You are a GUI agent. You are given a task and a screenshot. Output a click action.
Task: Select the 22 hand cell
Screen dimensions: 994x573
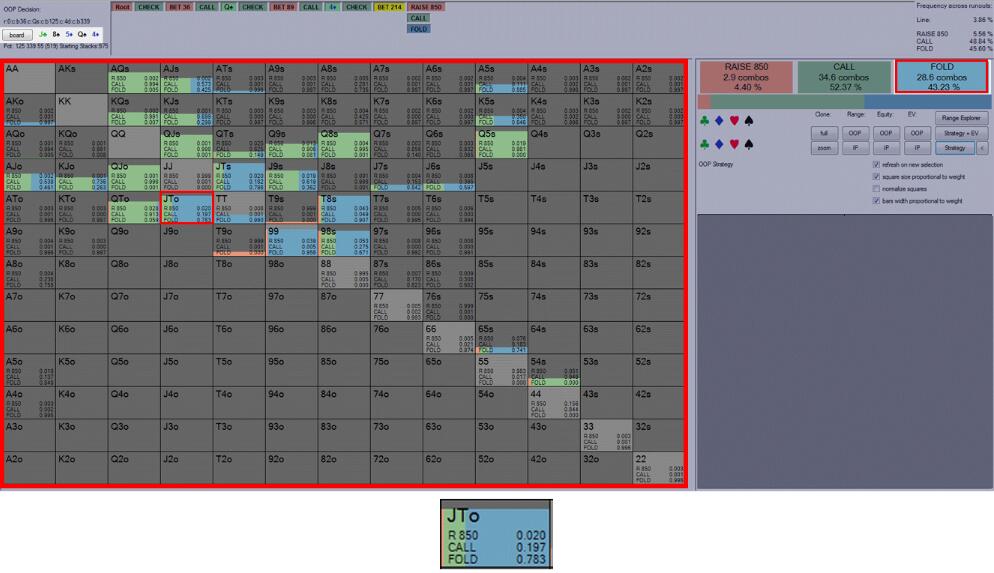tap(659, 468)
